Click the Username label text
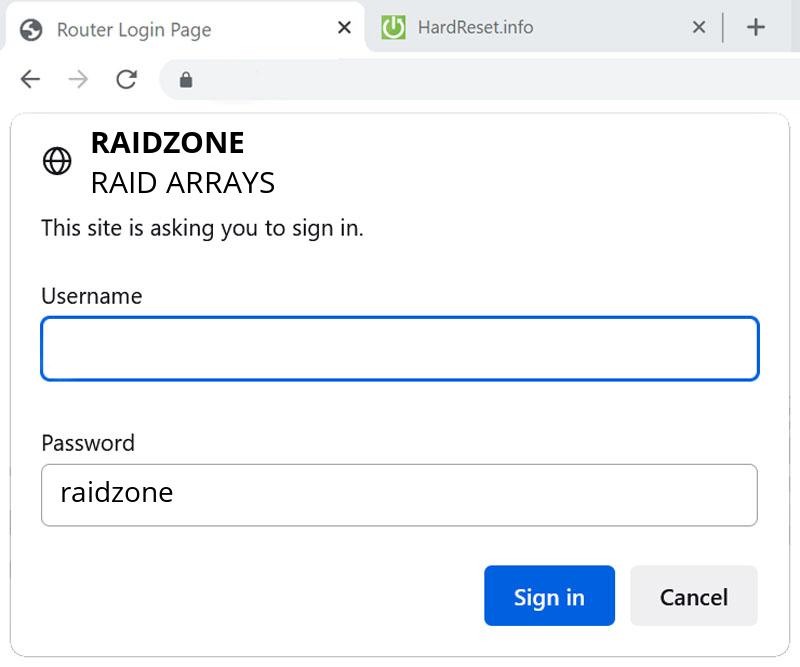 click(x=91, y=296)
